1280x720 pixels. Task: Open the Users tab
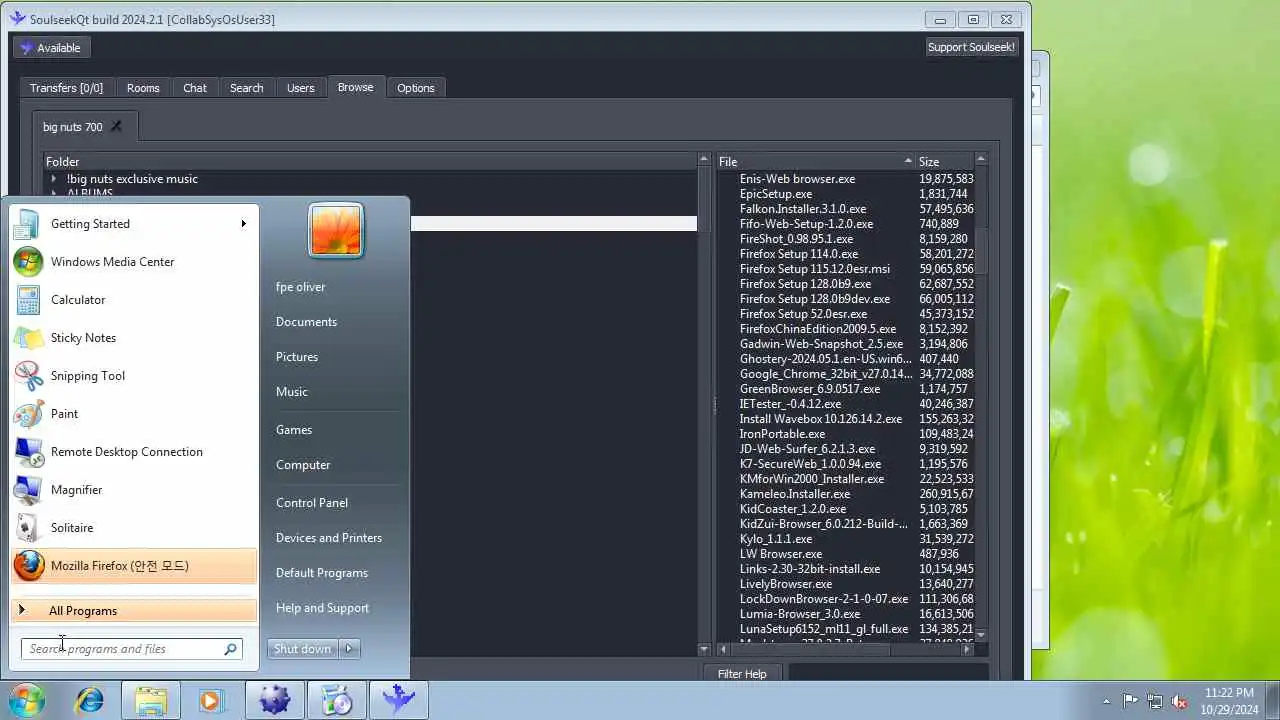click(301, 88)
